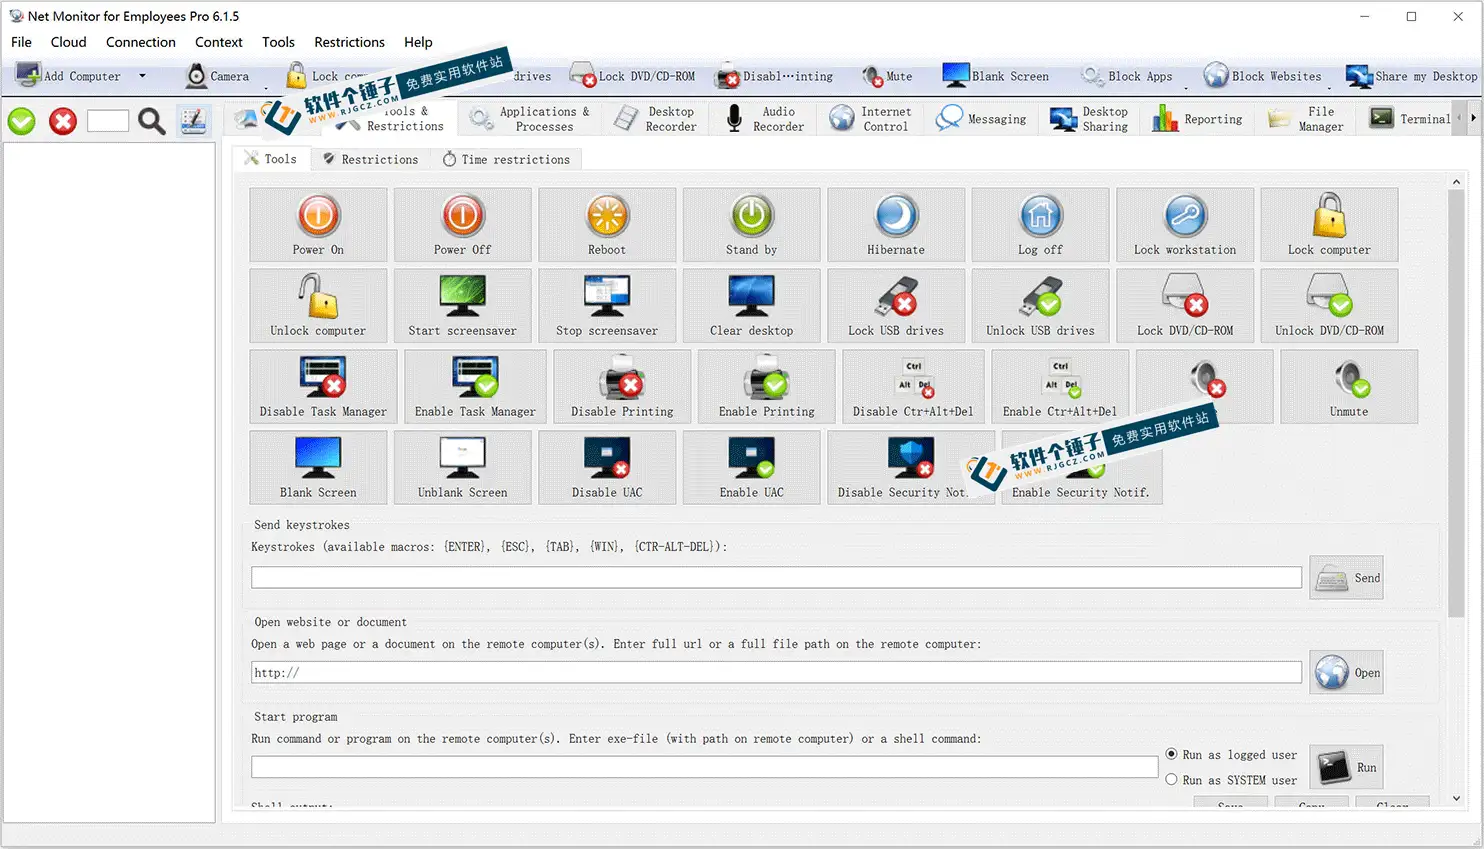Screen dimensions: 1484x849
Task: Click Disable Task Manager tool
Action: [323, 387]
